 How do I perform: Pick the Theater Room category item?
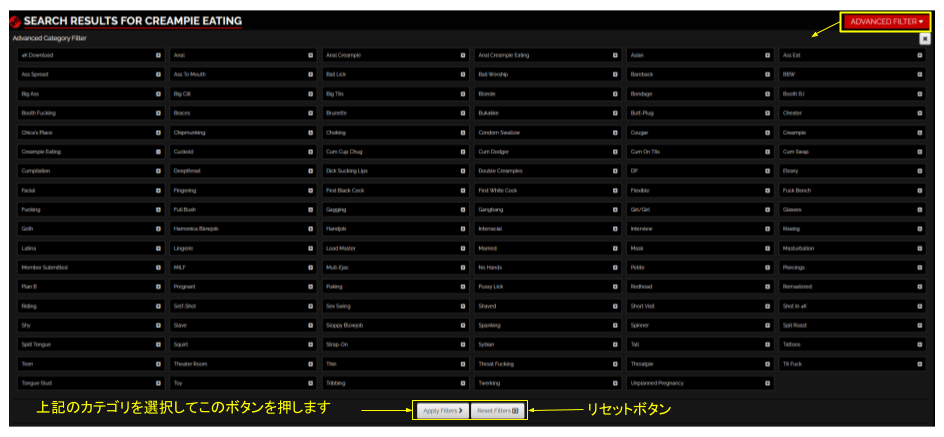click(242, 364)
